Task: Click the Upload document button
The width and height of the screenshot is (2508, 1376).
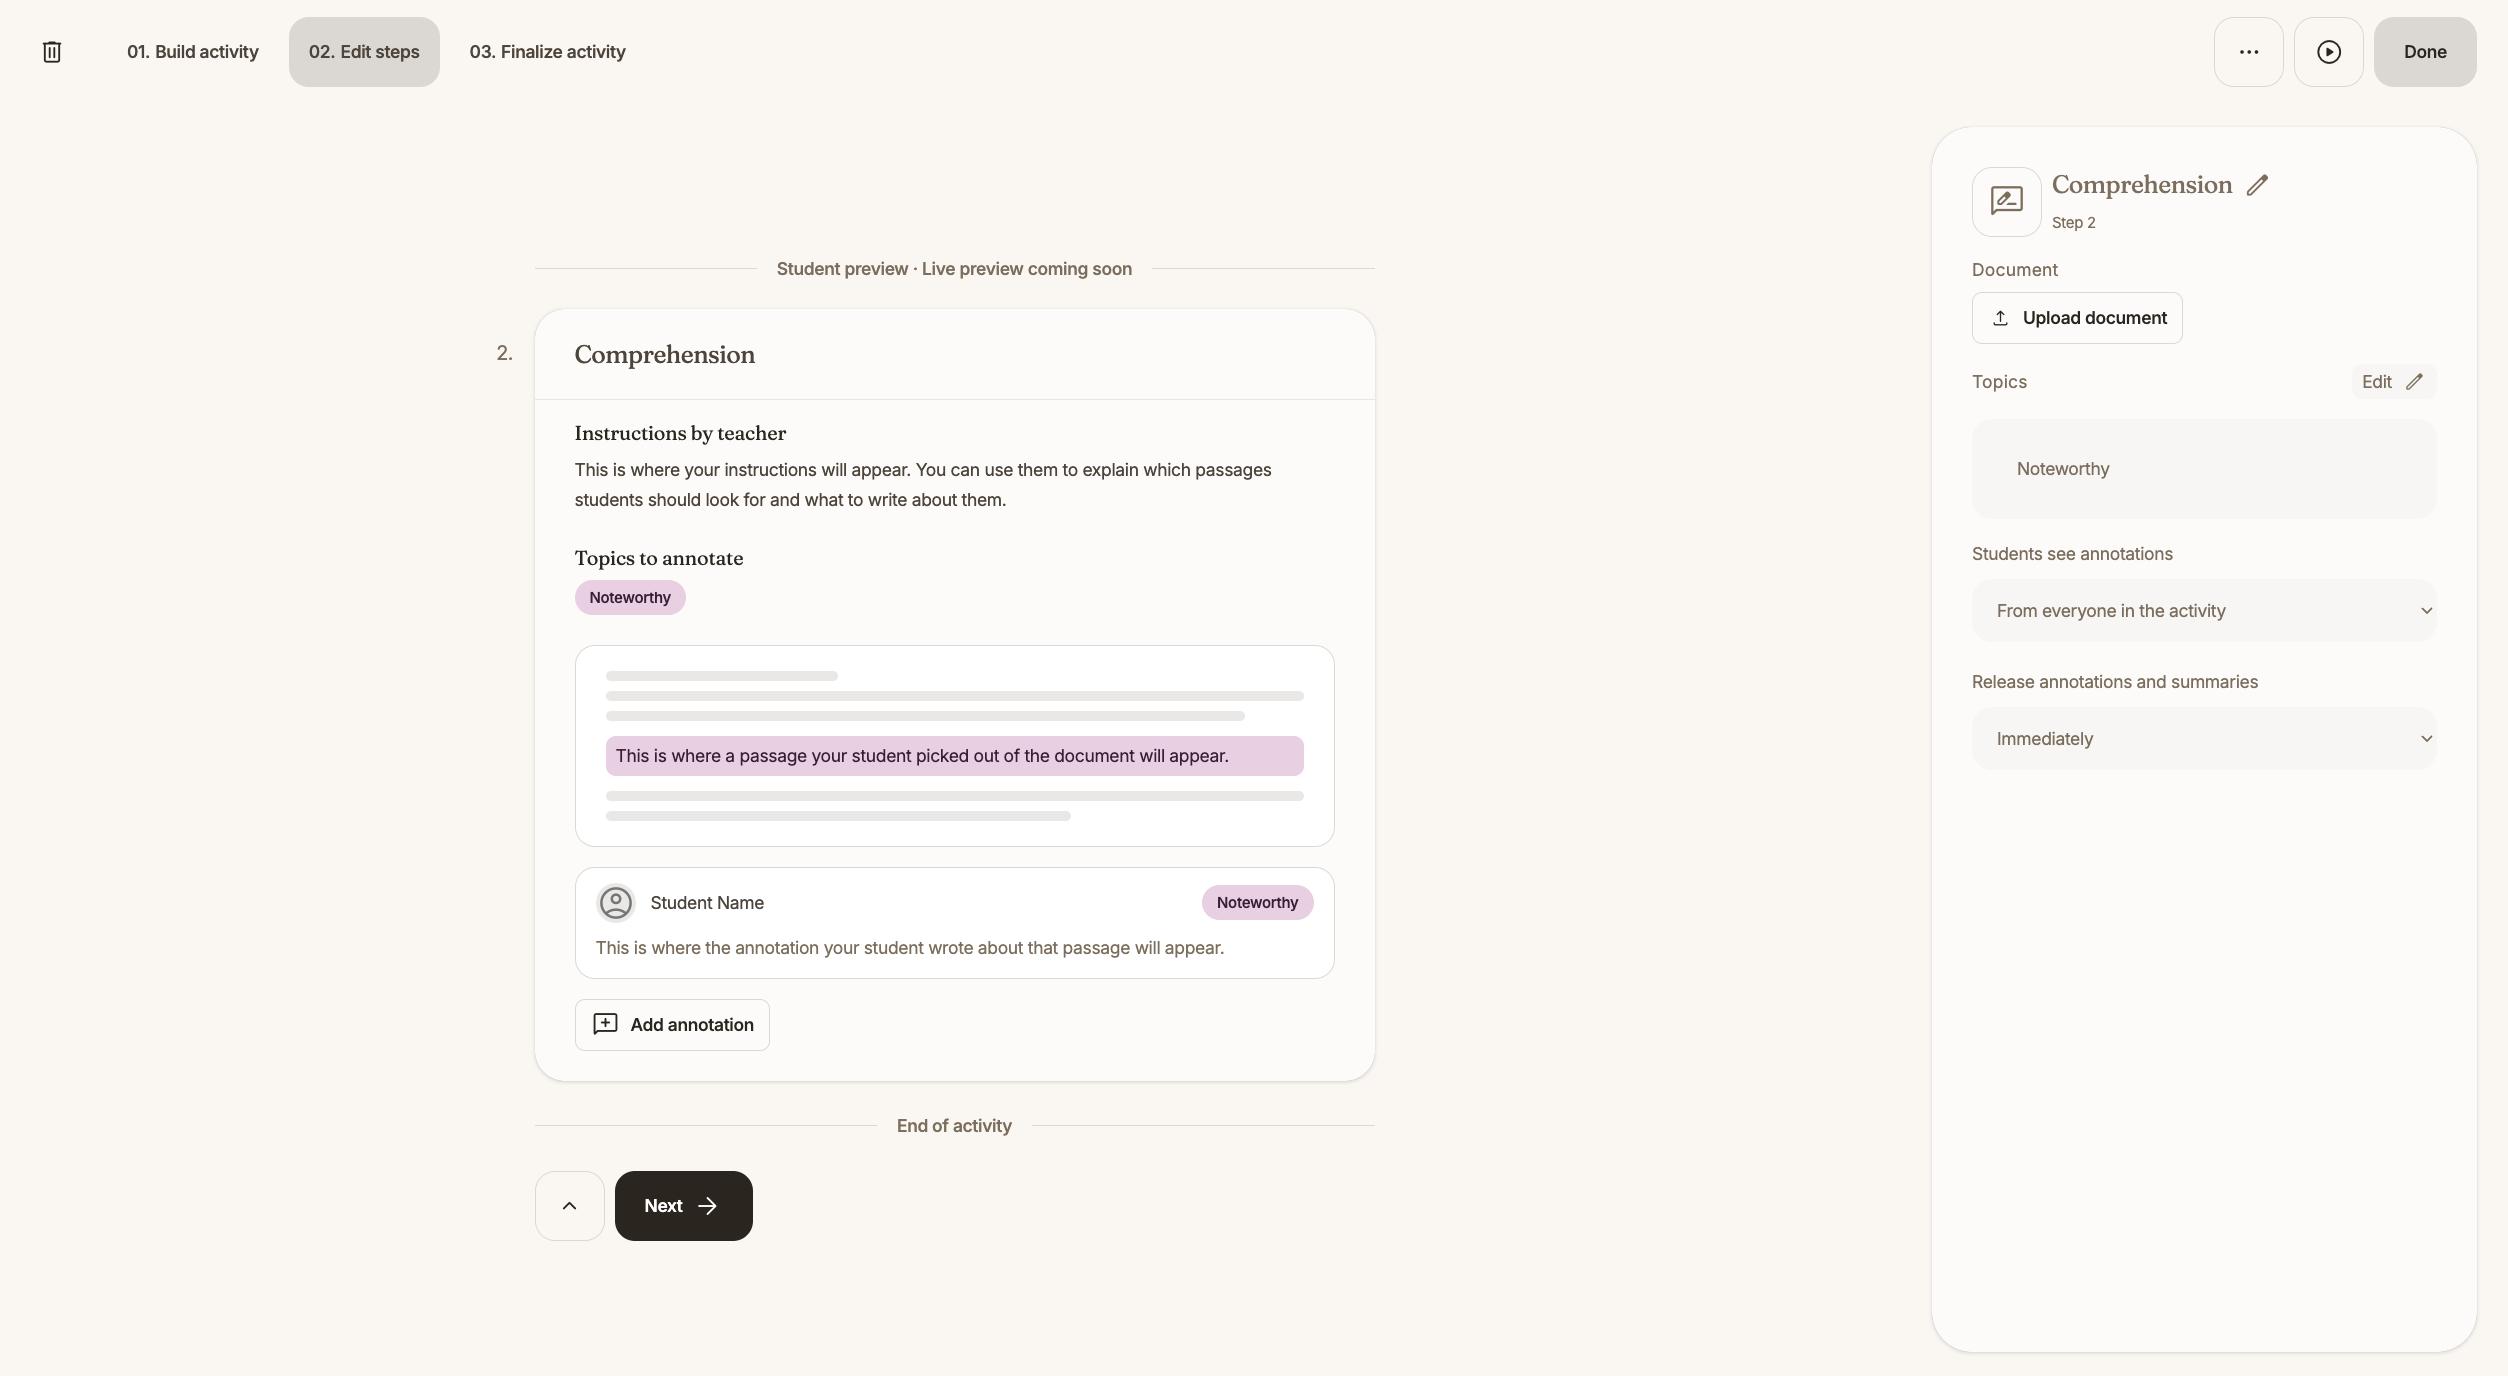Action: click(2077, 318)
